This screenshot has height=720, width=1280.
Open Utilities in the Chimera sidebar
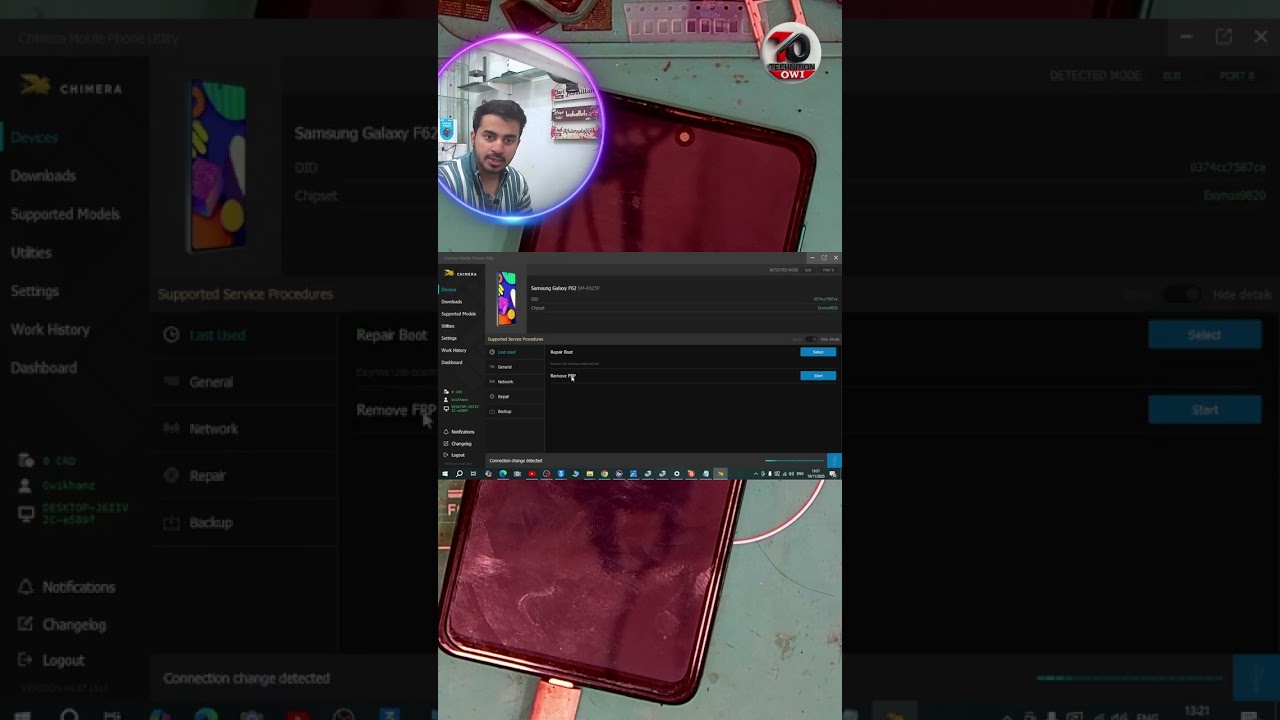pos(448,326)
